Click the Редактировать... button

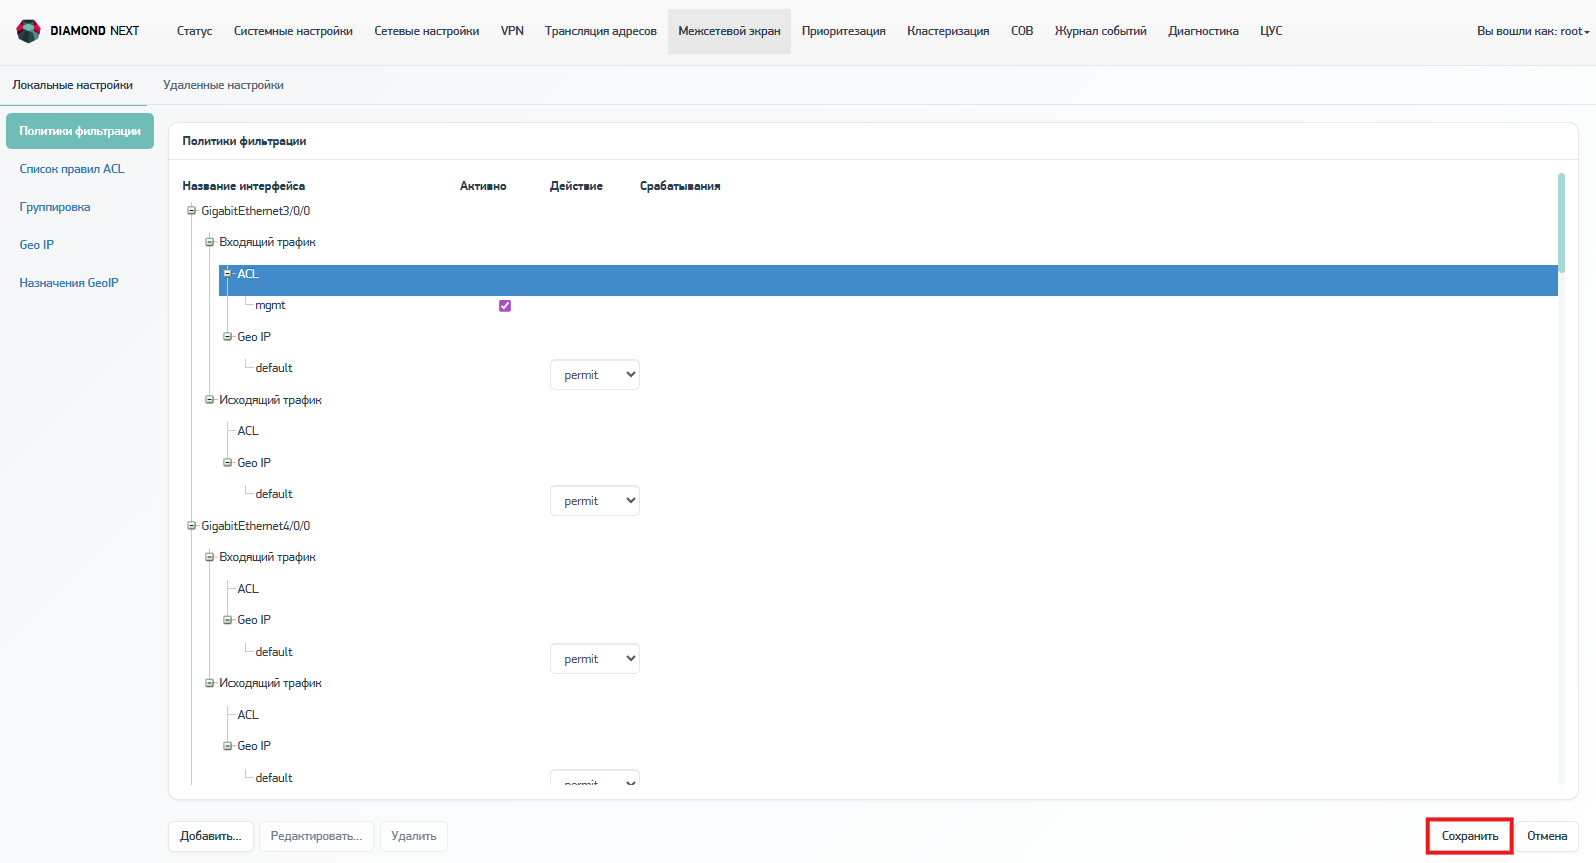coord(316,836)
